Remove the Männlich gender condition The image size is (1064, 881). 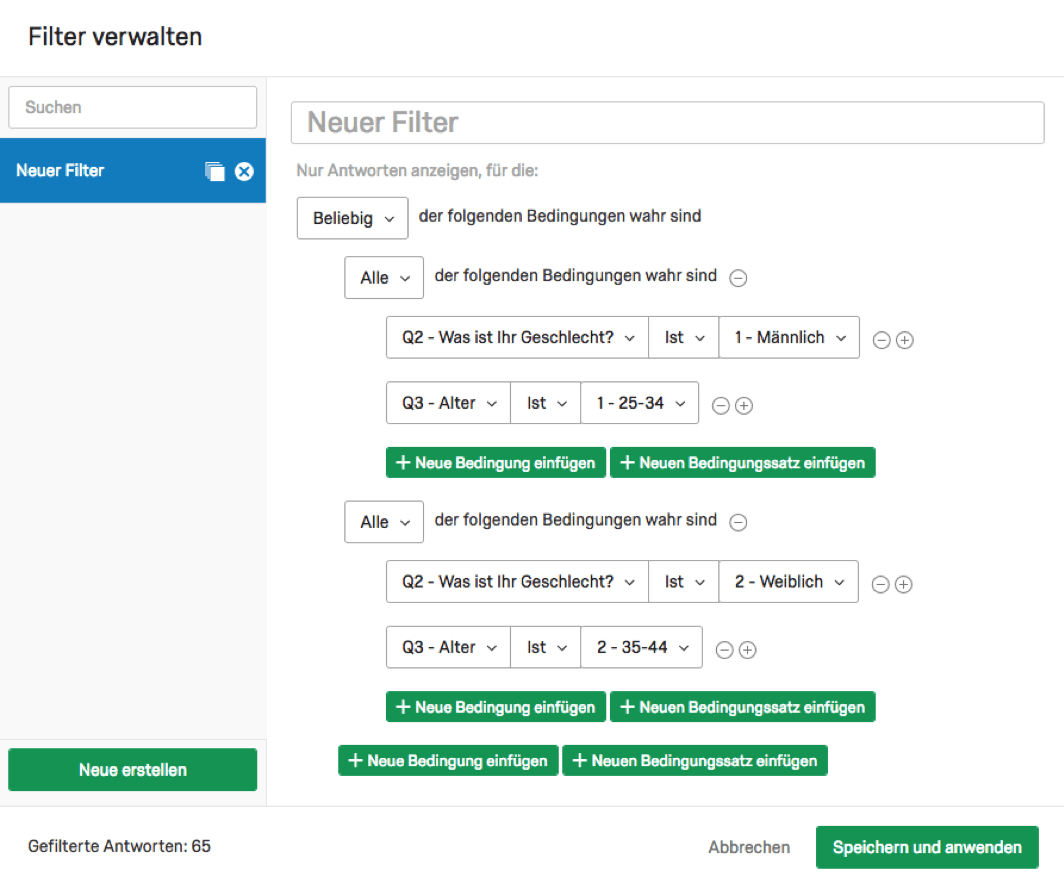pos(881,340)
